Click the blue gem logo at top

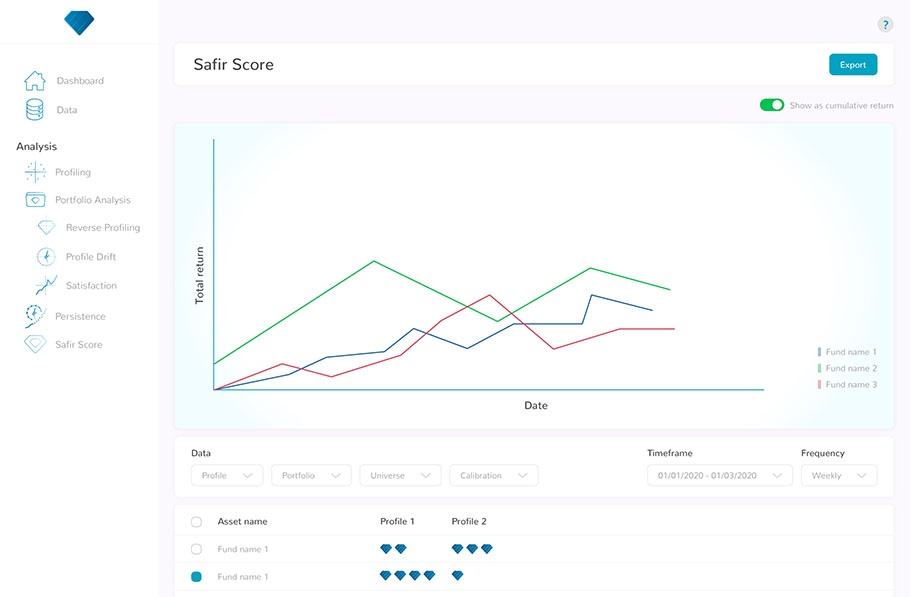tap(78, 21)
